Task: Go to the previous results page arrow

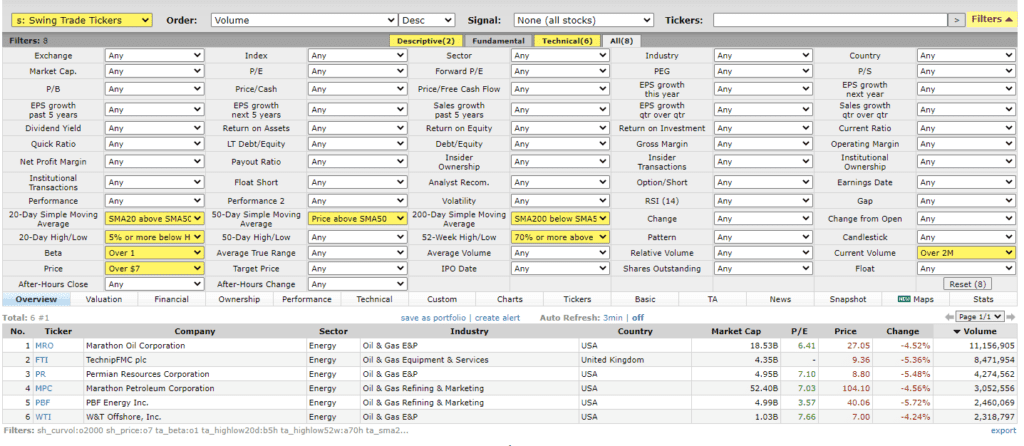Action: [x=949, y=317]
